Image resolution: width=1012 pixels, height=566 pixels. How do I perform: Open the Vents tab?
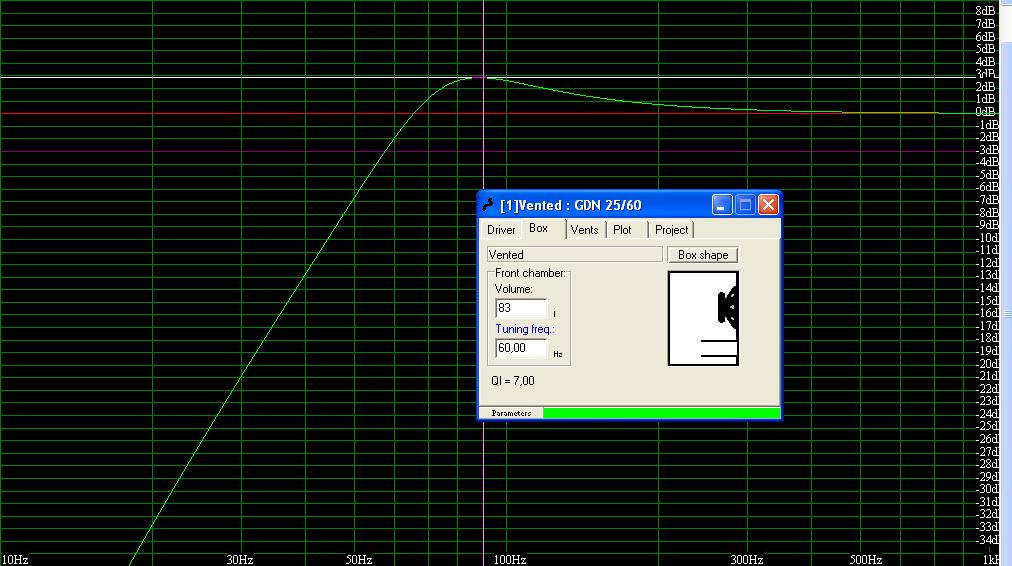coord(584,230)
